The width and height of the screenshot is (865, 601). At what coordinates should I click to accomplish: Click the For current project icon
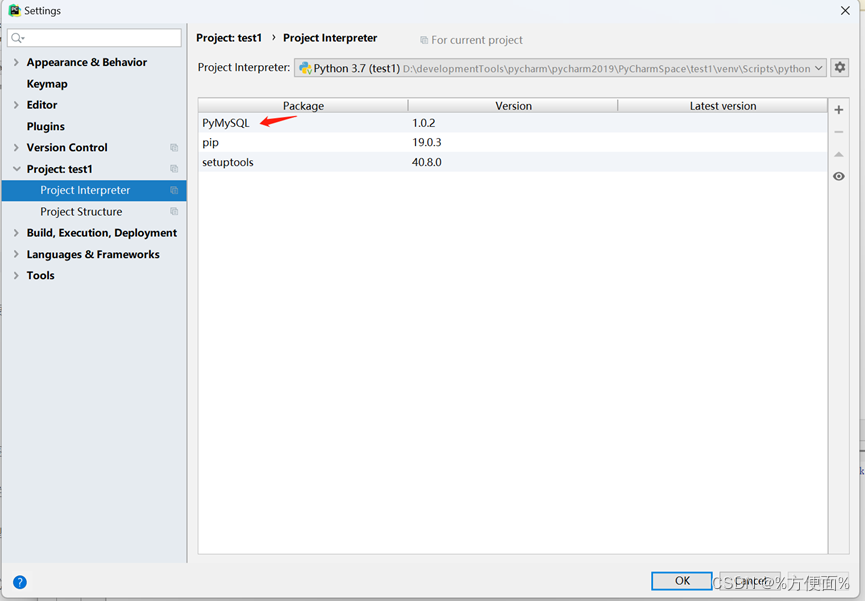[x=424, y=40]
